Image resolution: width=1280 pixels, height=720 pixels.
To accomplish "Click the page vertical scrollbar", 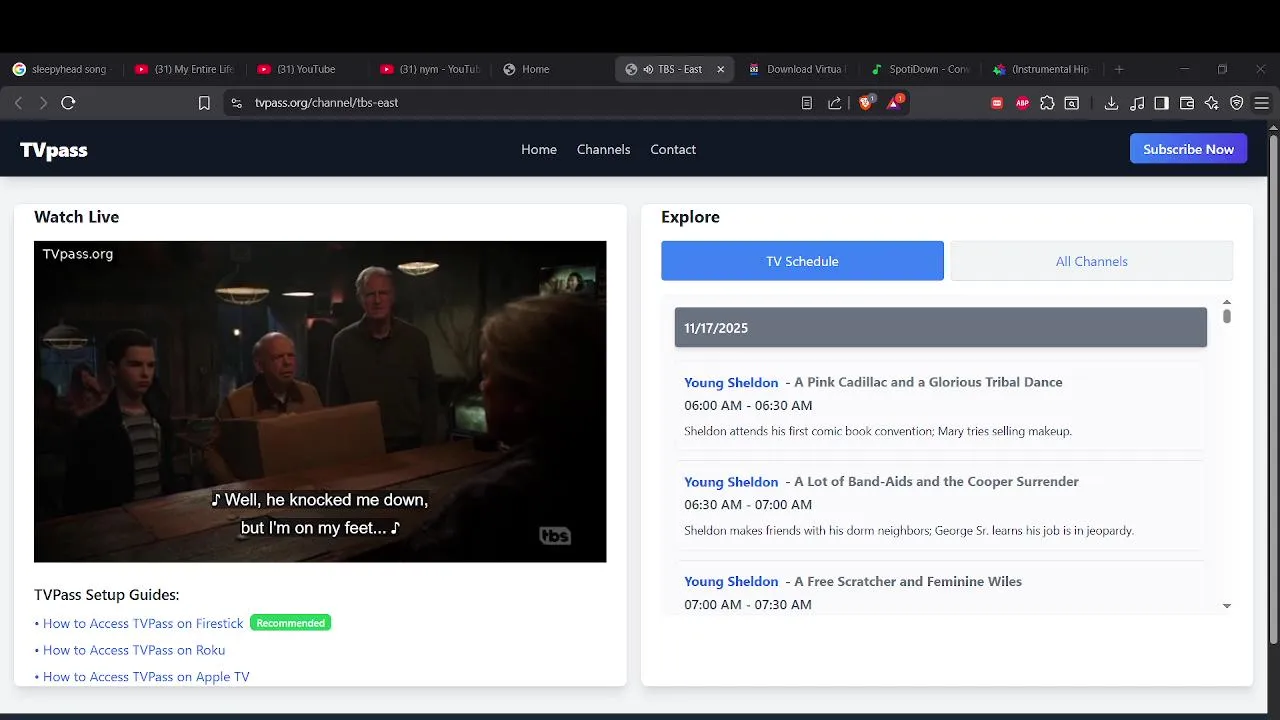I will click(x=1273, y=390).
